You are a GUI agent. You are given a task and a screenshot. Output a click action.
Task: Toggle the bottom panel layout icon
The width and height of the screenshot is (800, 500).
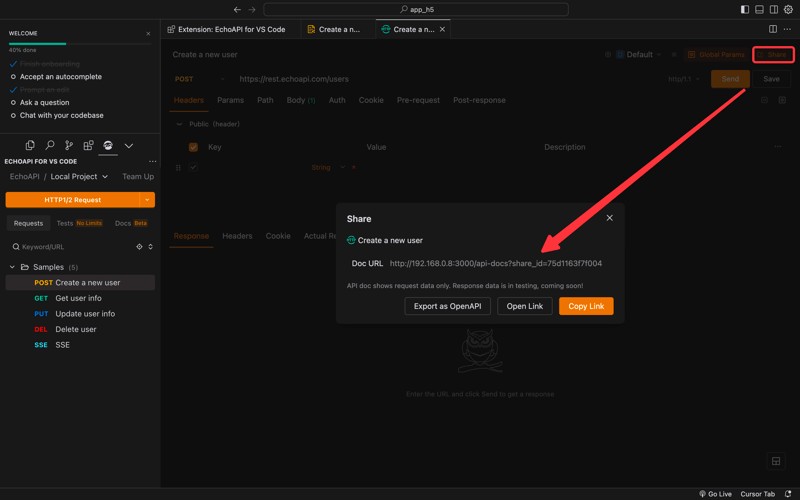[759, 9]
